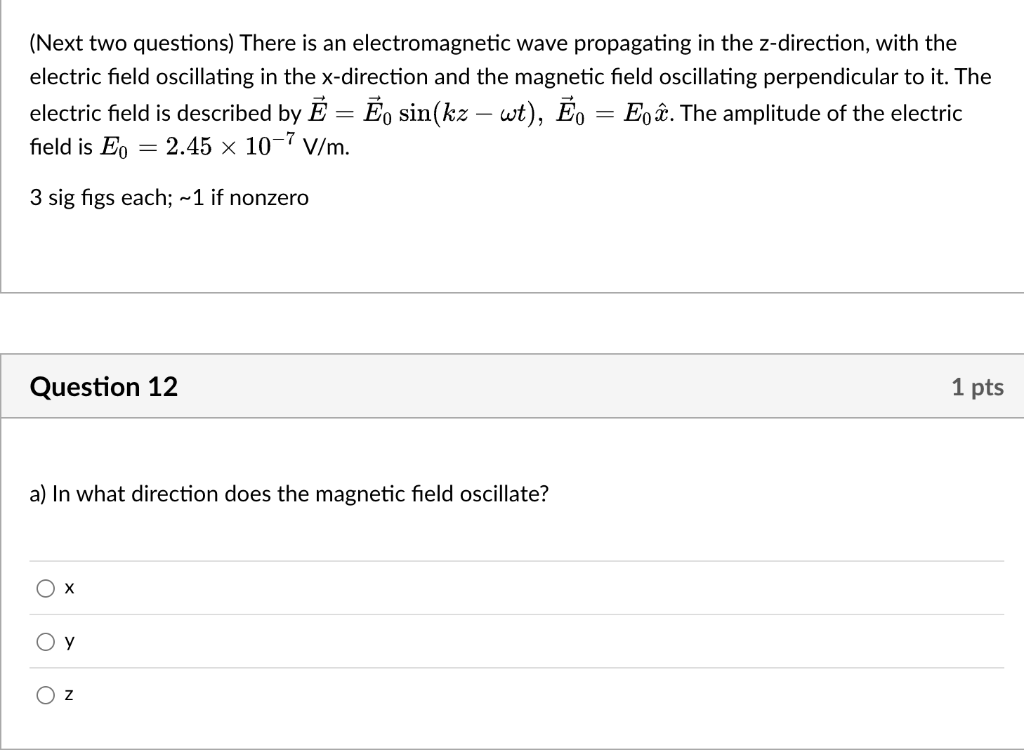Click the Question 12 heading
The width and height of the screenshot is (1024, 750).
click(104, 387)
